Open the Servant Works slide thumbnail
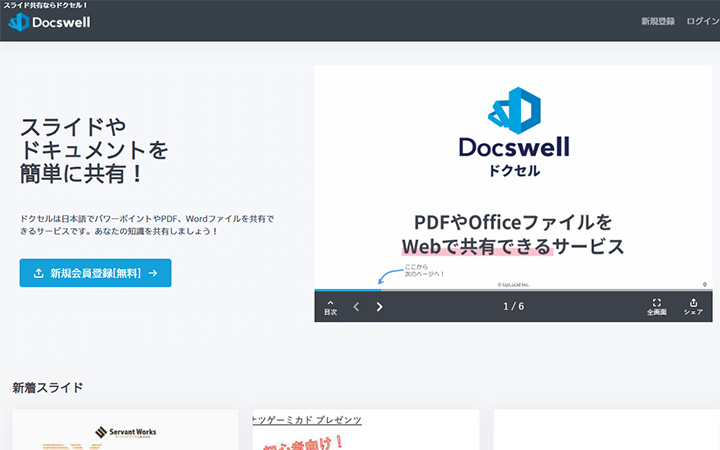 coord(125,430)
